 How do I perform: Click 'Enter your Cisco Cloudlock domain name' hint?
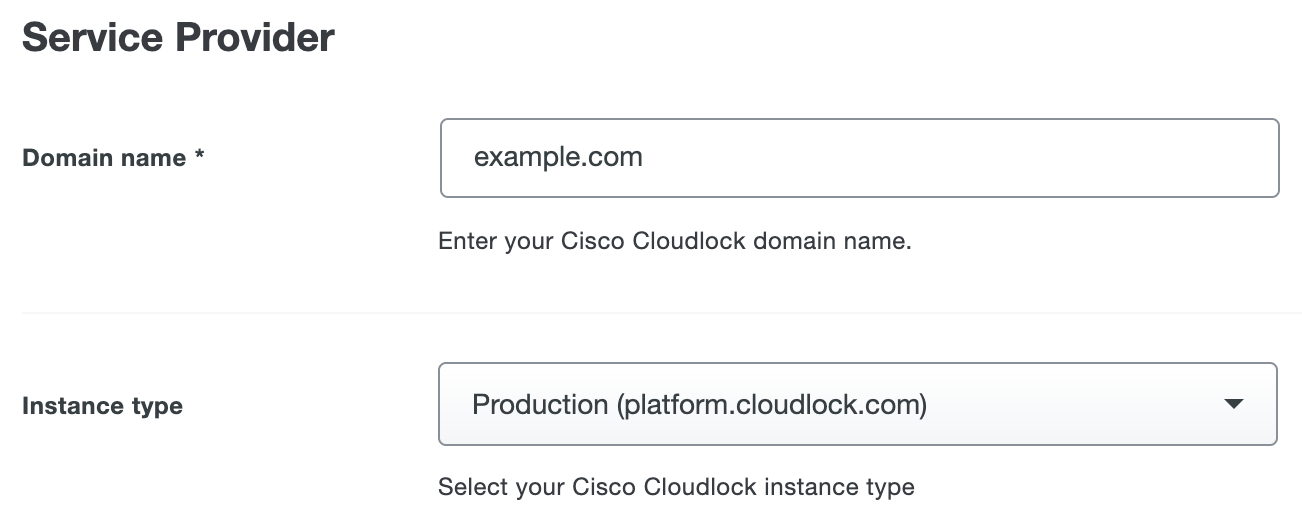674,241
